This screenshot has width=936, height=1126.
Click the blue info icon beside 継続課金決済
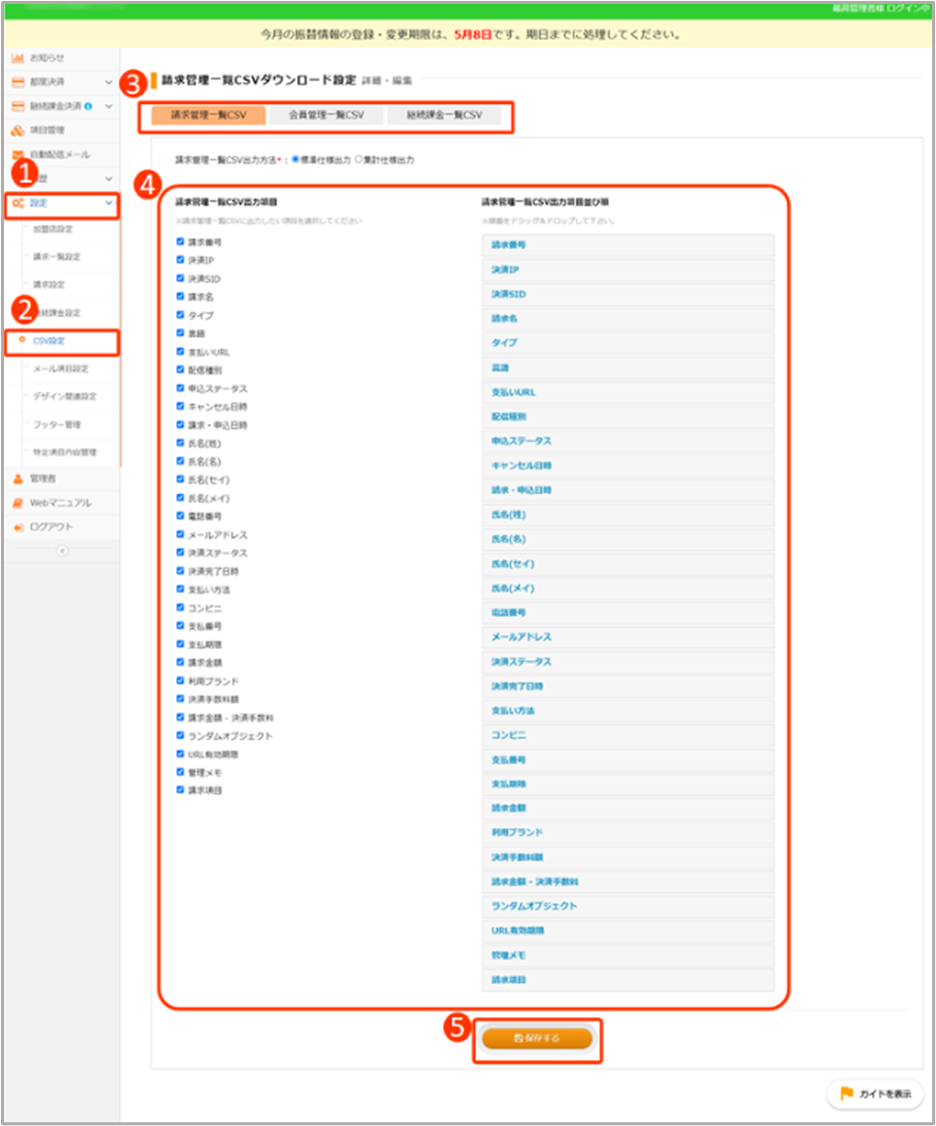(89, 106)
